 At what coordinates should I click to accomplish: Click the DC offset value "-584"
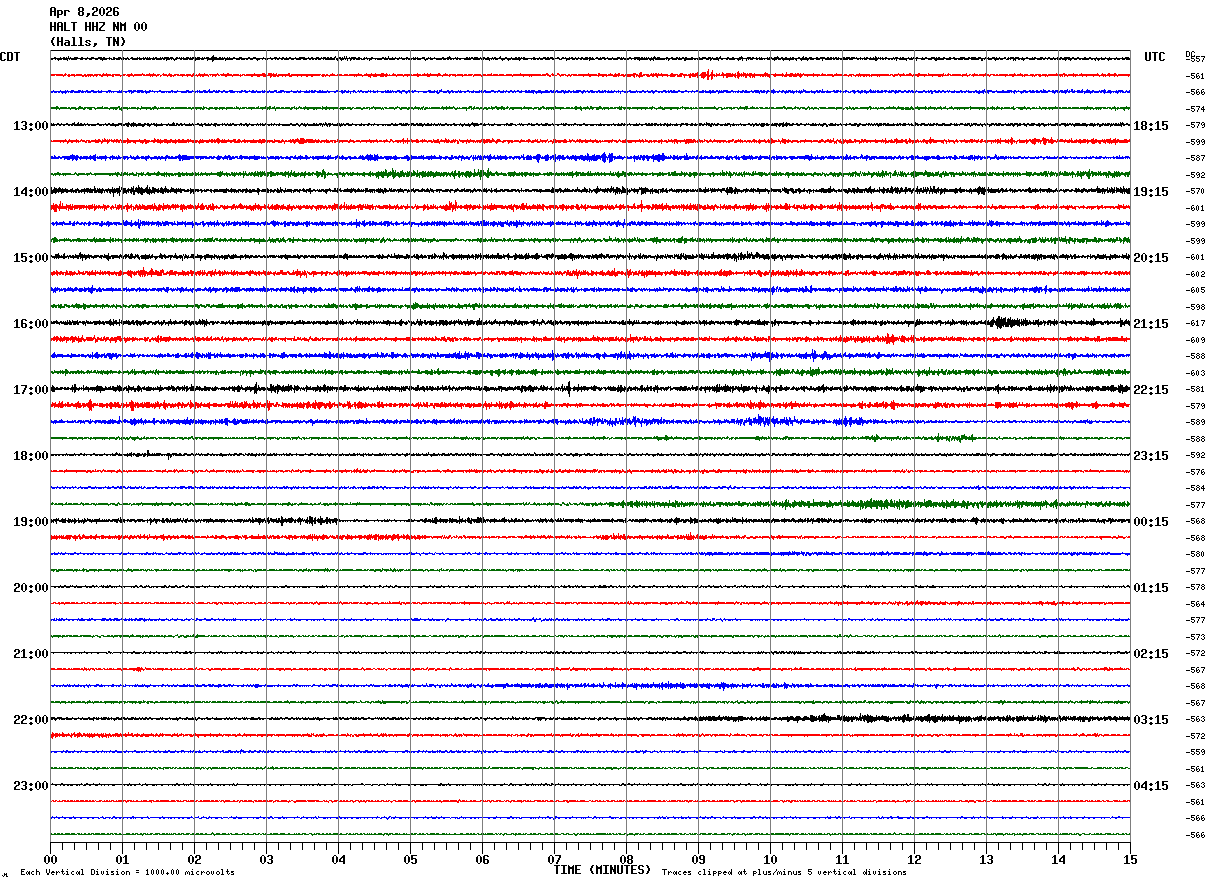pyautogui.click(x=1195, y=489)
